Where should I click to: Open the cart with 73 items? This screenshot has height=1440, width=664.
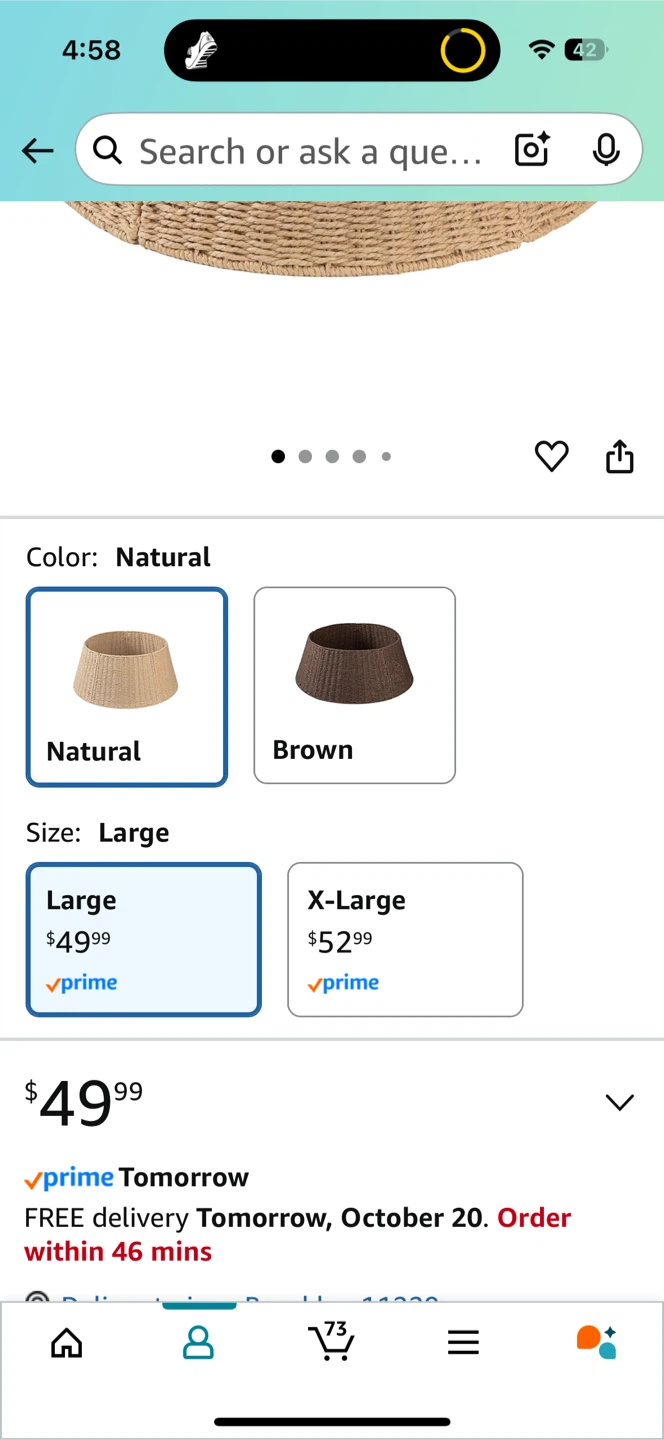(331, 1341)
